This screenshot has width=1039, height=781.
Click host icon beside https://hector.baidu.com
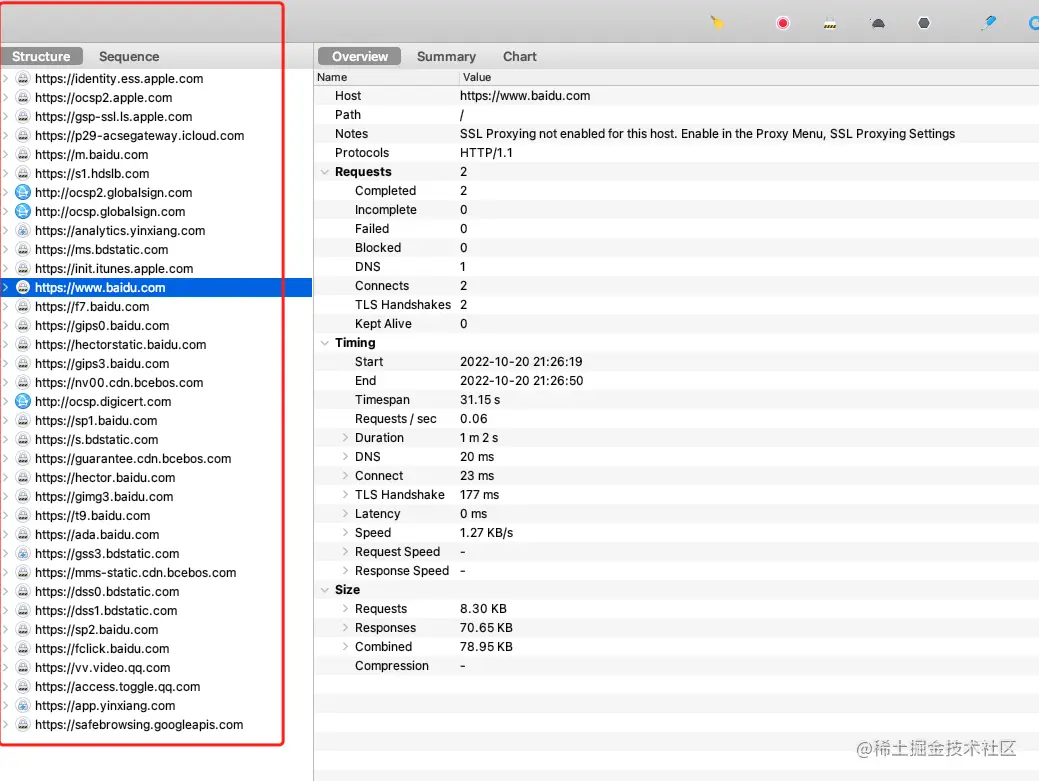(x=23, y=478)
